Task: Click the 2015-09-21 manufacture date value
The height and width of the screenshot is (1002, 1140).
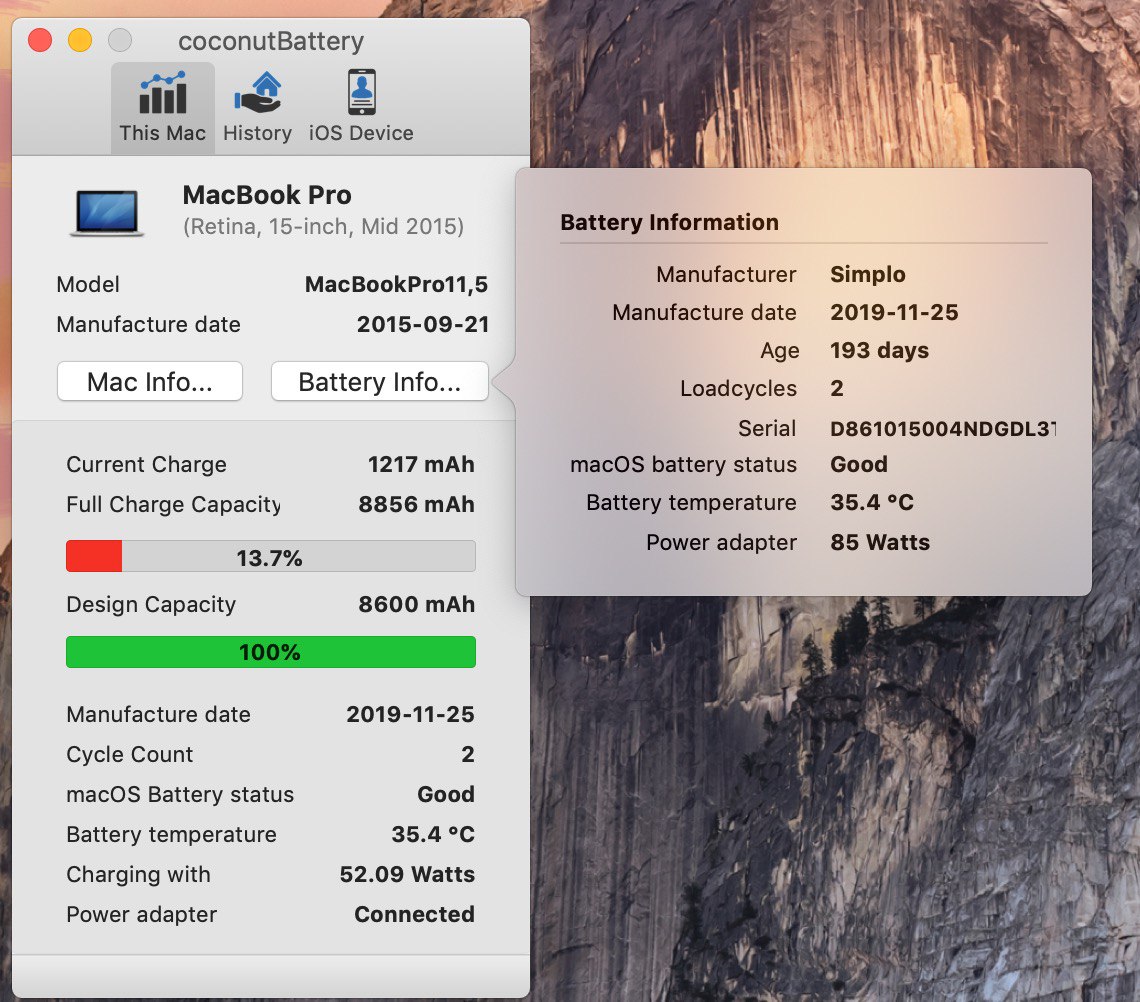Action: click(423, 324)
